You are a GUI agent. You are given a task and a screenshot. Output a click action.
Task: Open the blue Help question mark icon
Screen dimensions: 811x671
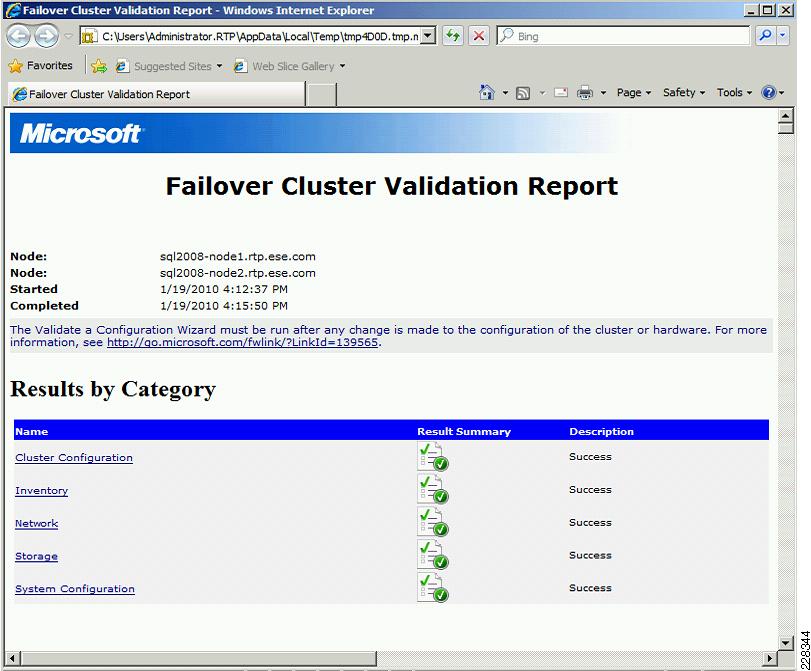tap(769, 93)
